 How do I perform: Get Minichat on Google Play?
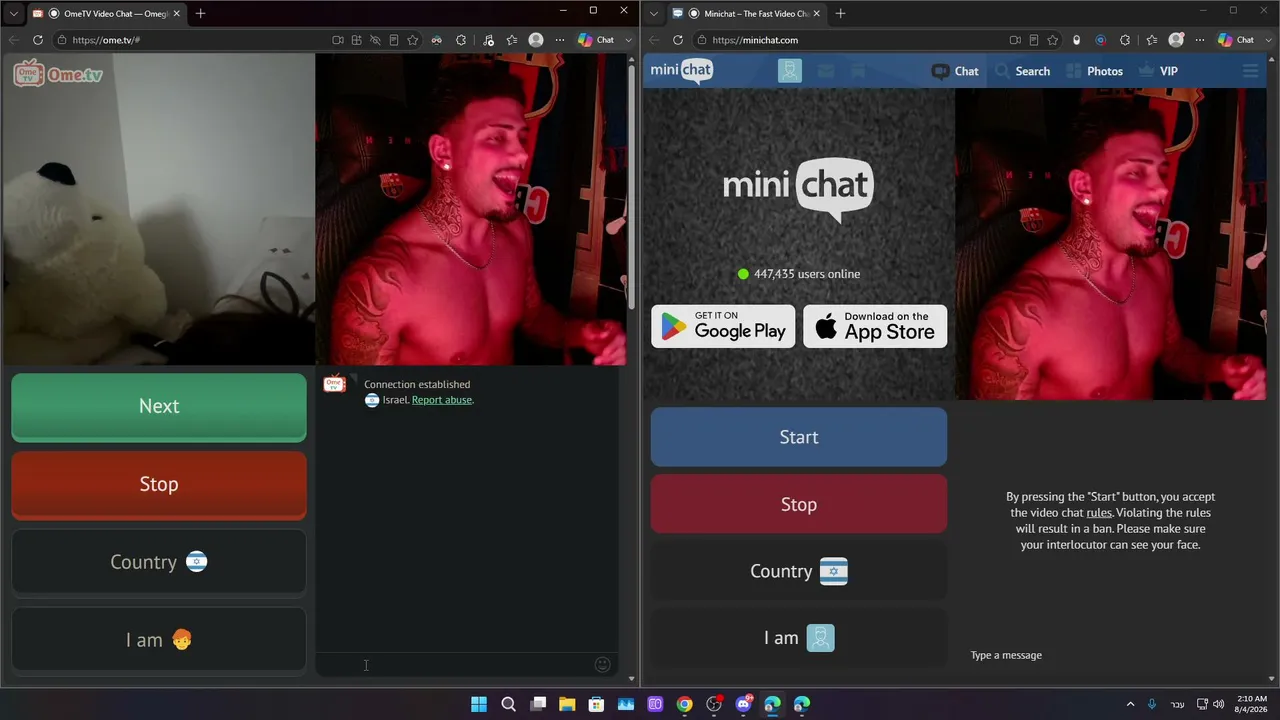(723, 326)
